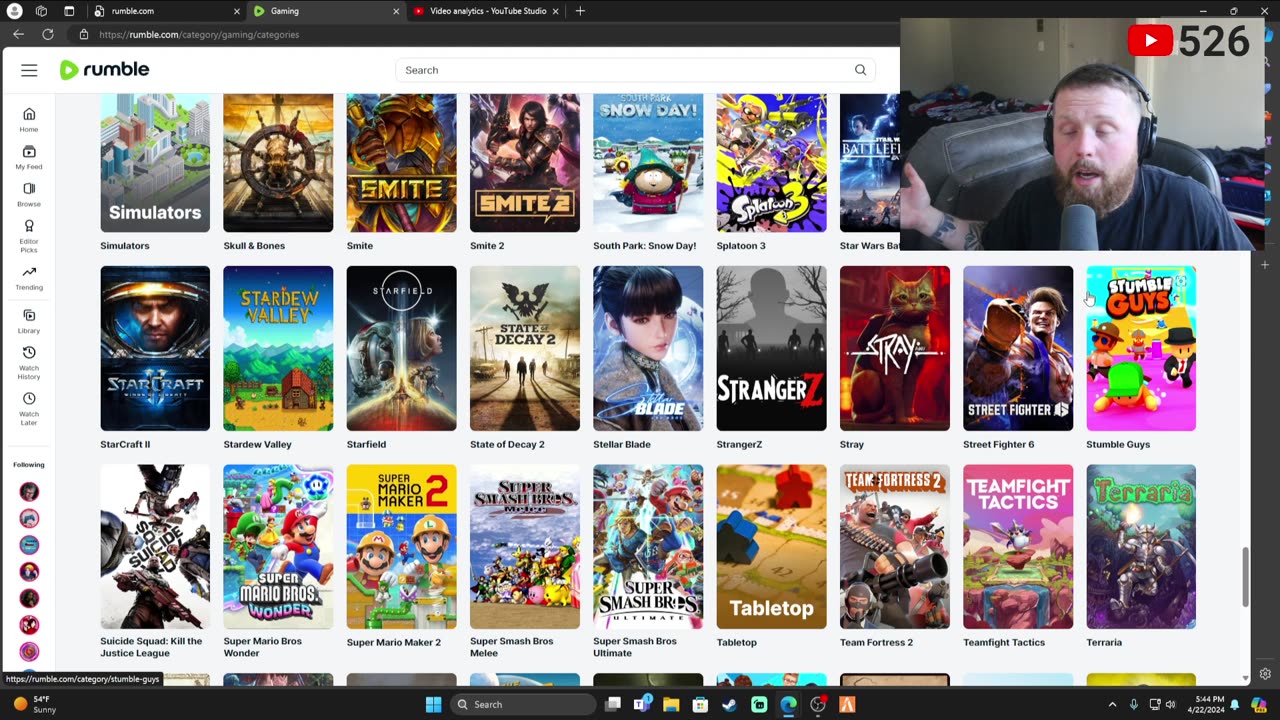Open the Teamfight Tactics cover
The width and height of the screenshot is (1280, 720).
pyautogui.click(x=1018, y=547)
